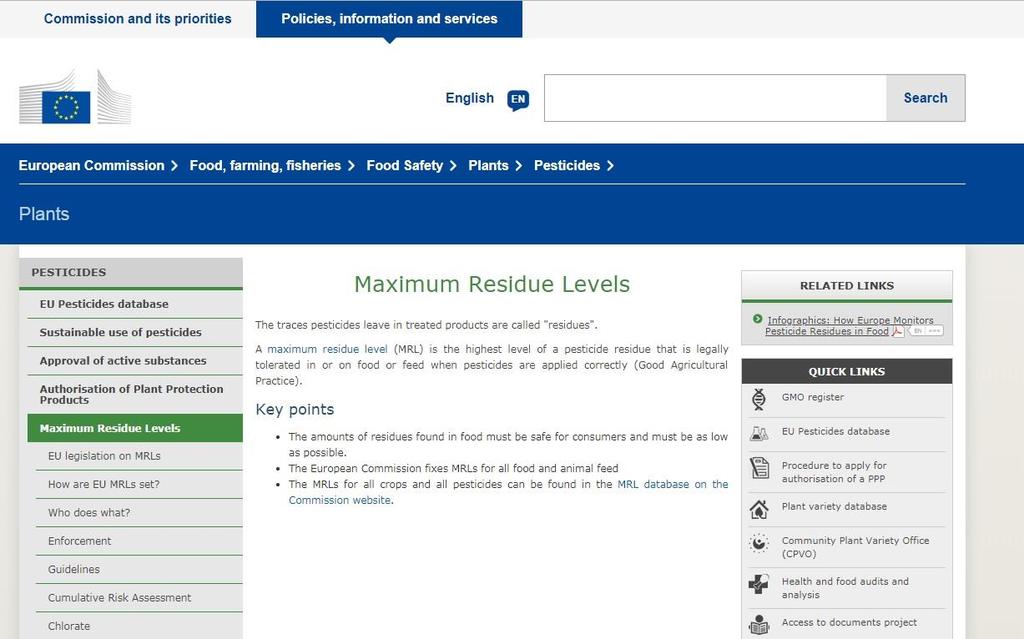Click the three-dots language tag in Related Links

935,331
